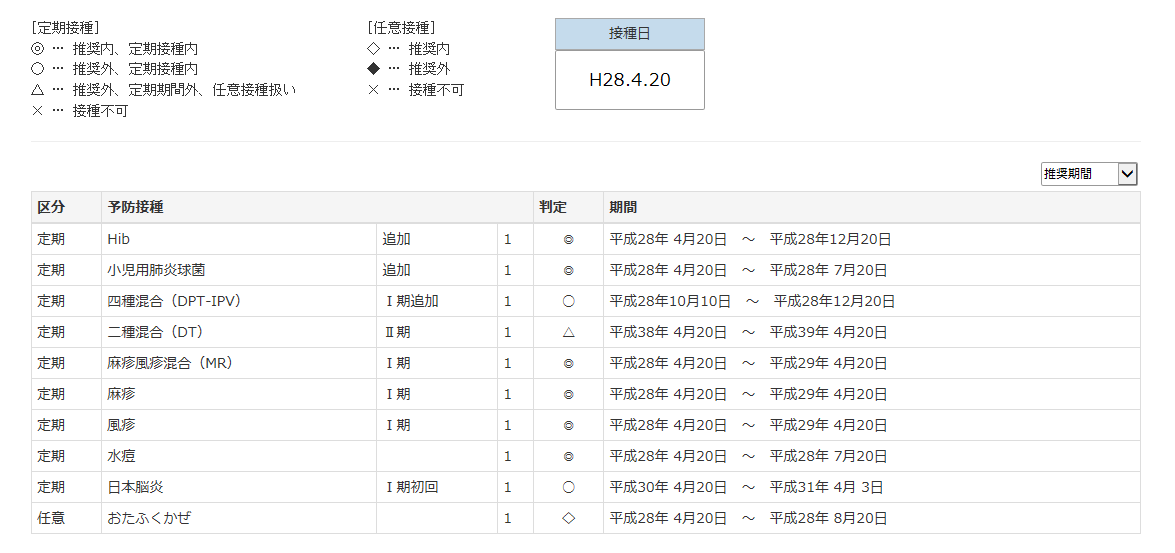Click the H28.4.20 date field
The width and height of the screenshot is (1175, 553).
click(629, 80)
